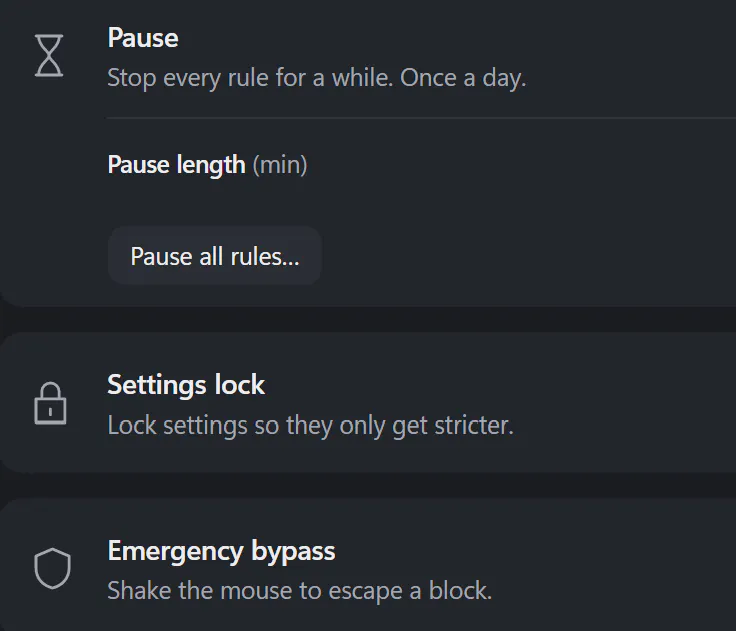This screenshot has width=736, height=631.
Task: Click the 'Pause all rules...' button
Action: click(215, 256)
